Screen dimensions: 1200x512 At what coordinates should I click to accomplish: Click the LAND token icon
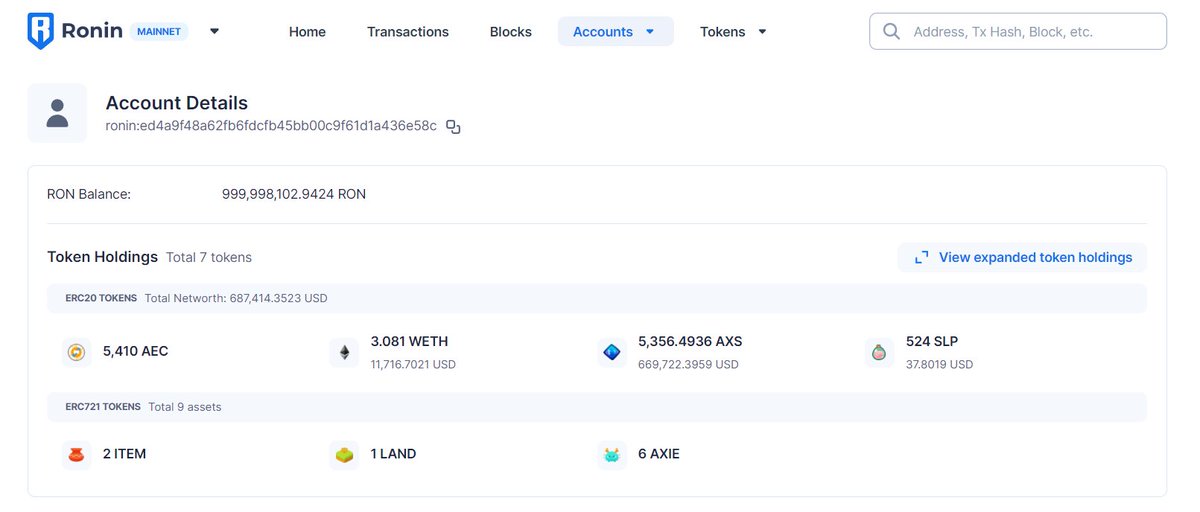[344, 454]
